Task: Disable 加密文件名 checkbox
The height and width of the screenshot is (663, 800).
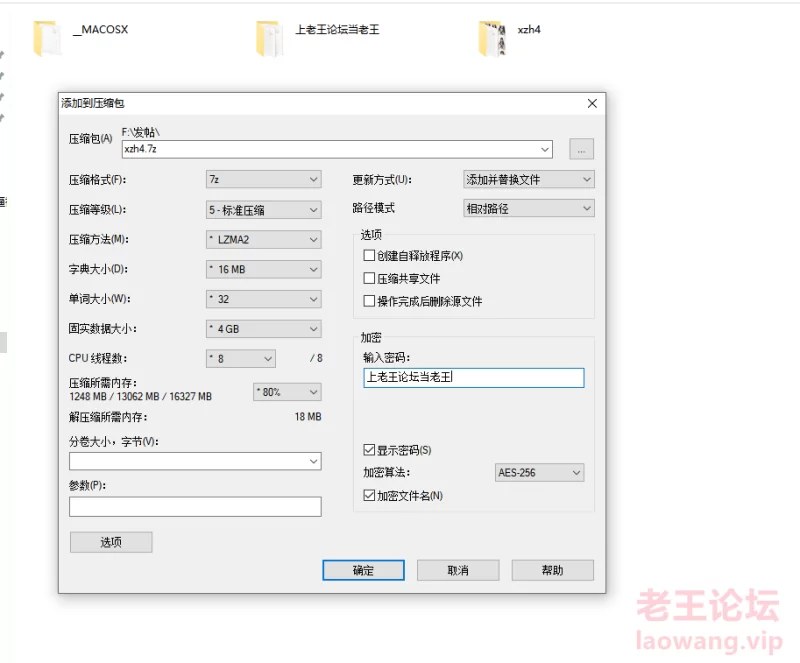Action: 369,495
